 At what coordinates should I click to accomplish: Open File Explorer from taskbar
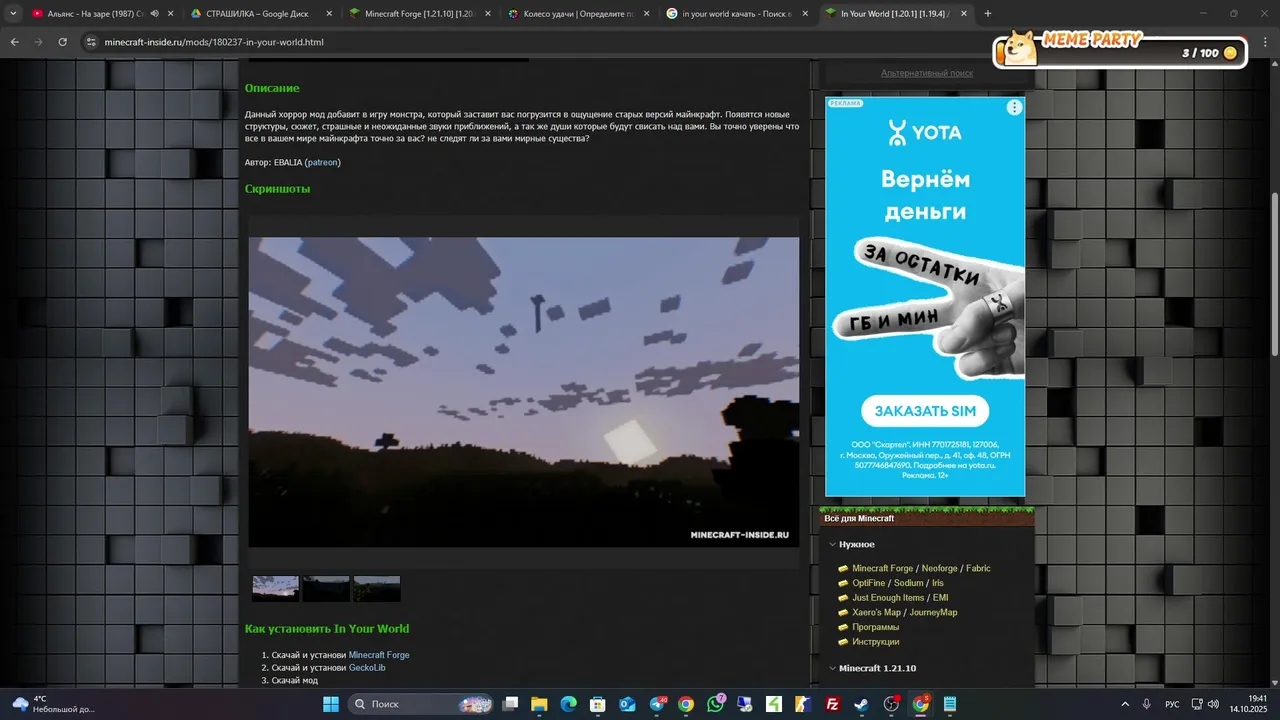(539, 704)
